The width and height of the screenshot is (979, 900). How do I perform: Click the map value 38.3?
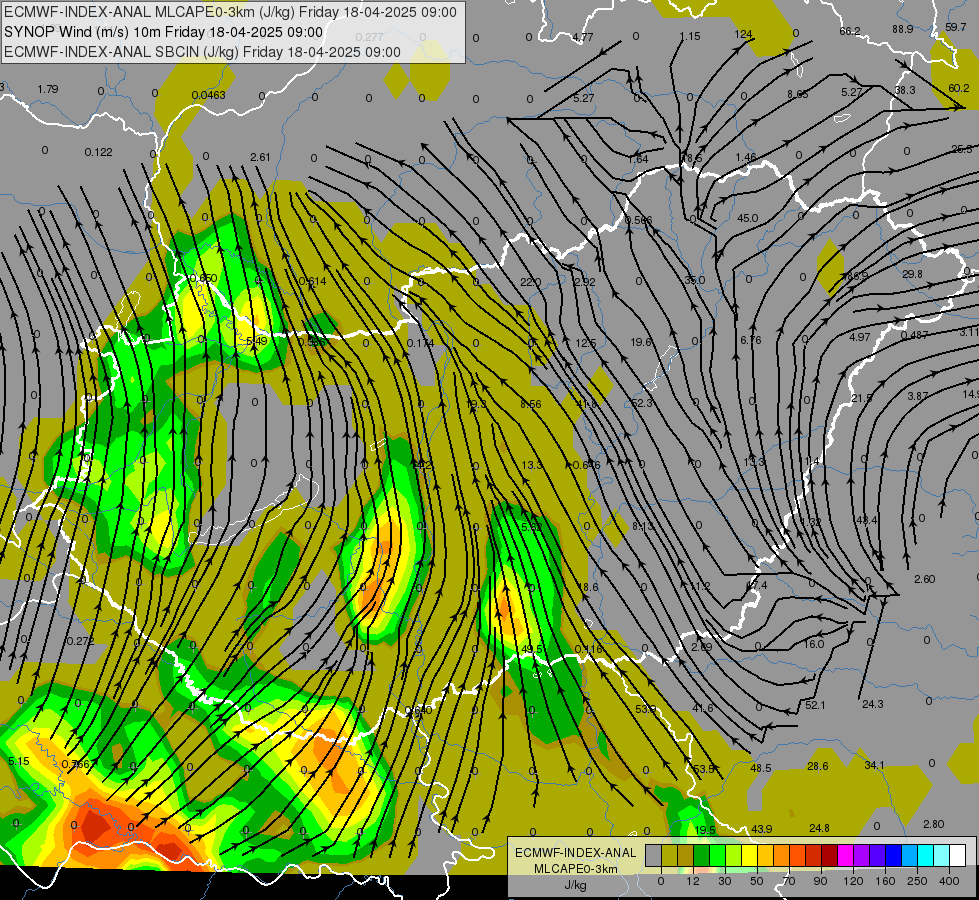coord(905,90)
